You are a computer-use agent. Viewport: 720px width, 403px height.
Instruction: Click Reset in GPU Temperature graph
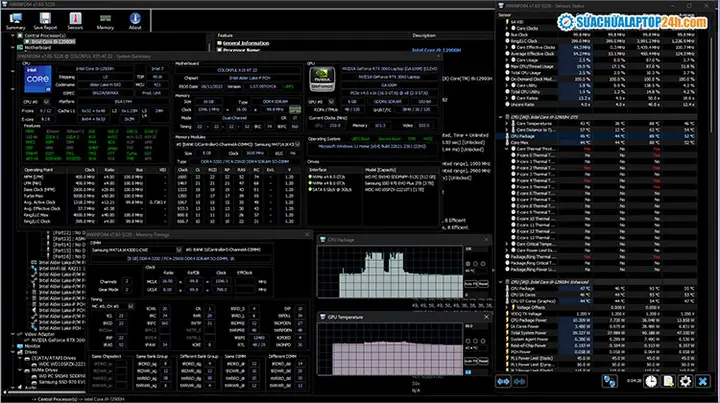[x=483, y=361]
